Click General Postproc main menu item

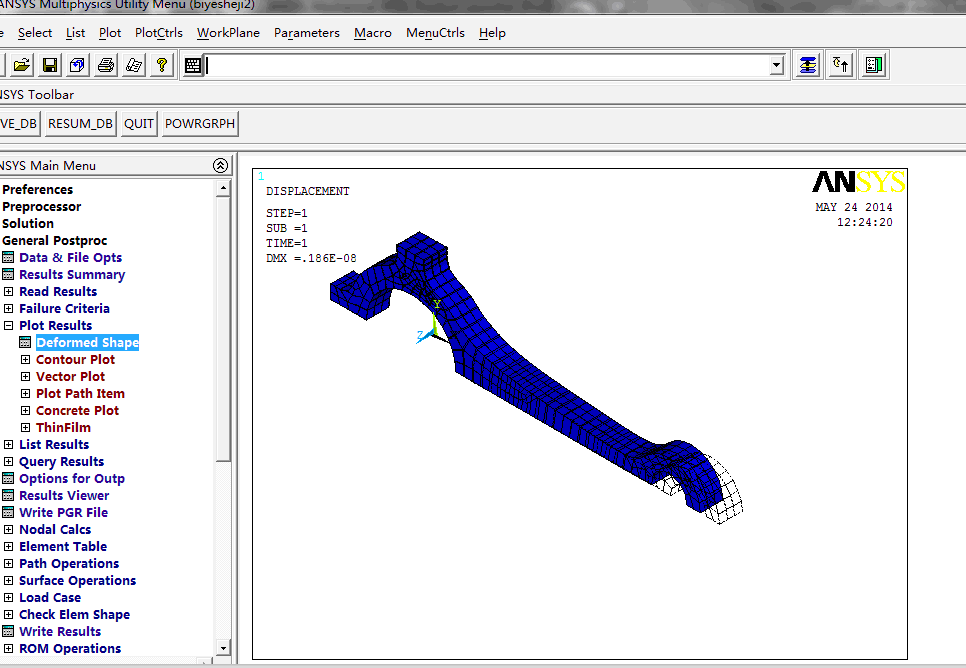pyautogui.click(x=54, y=241)
